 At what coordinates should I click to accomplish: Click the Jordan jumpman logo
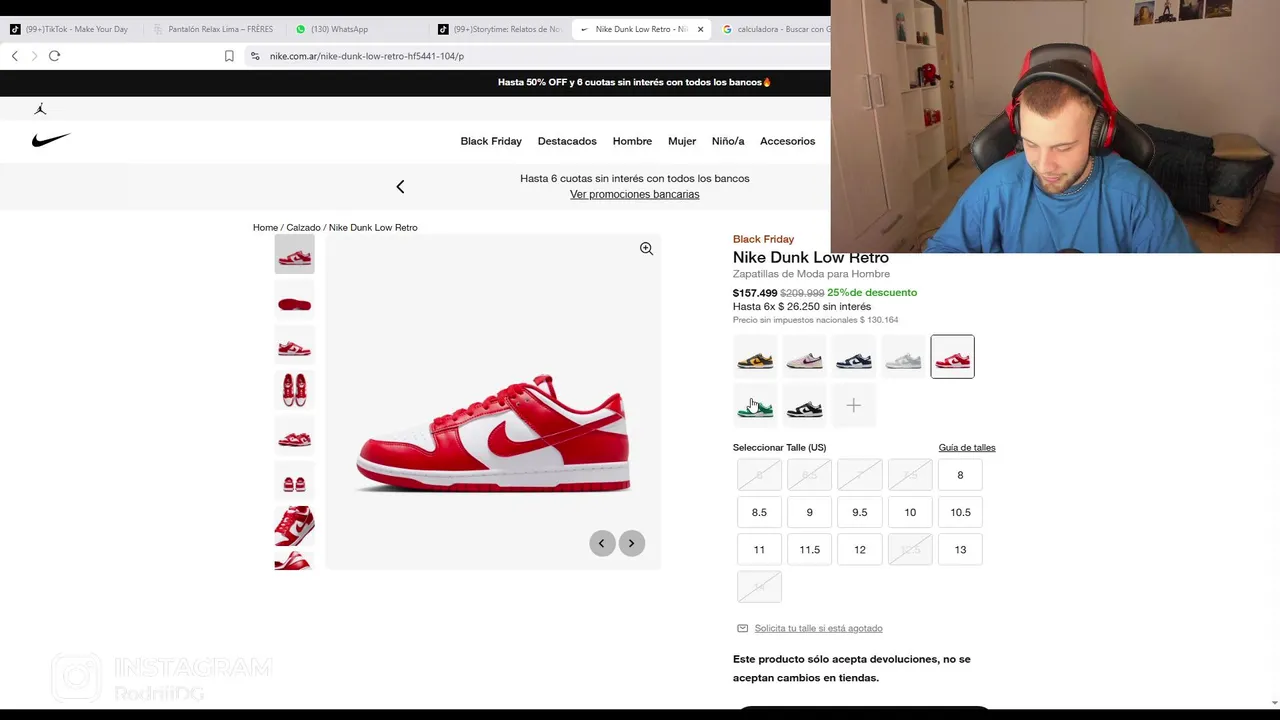coord(40,109)
